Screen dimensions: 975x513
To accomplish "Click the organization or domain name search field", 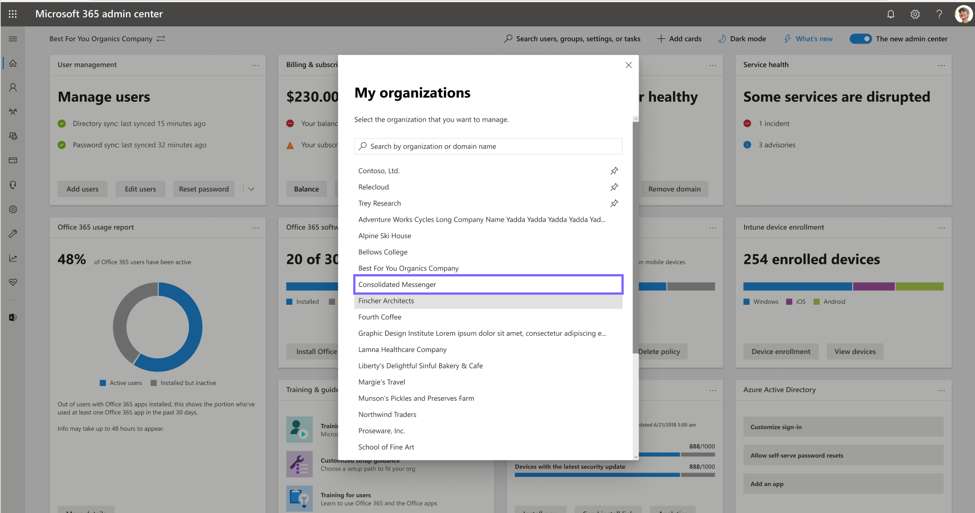I will (x=488, y=146).
